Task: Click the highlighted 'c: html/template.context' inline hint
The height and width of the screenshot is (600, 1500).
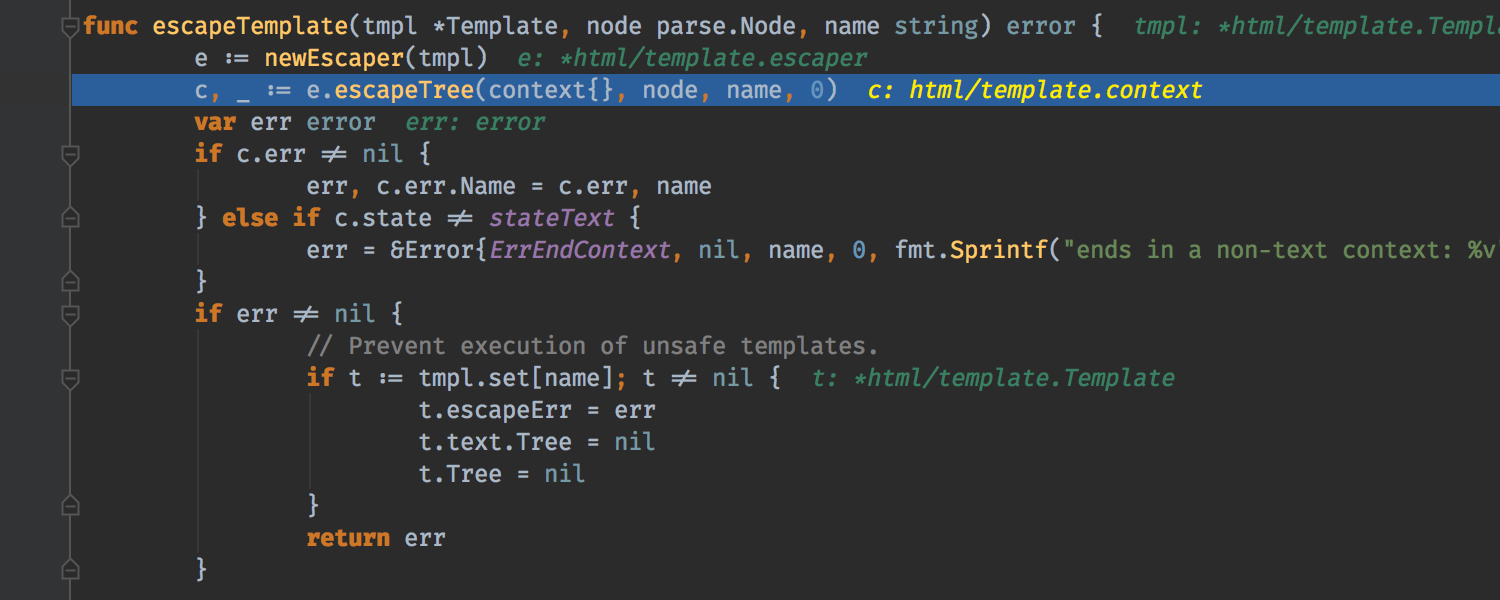Action: (x=1035, y=91)
